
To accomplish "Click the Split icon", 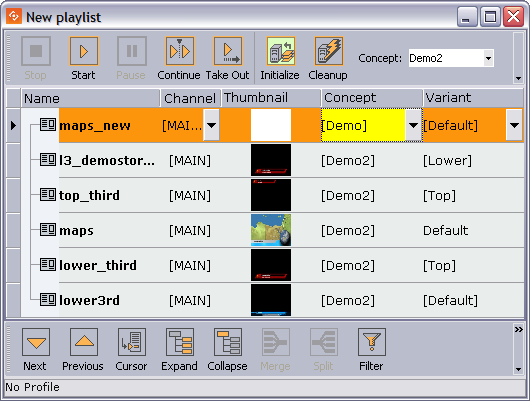I will [324, 342].
